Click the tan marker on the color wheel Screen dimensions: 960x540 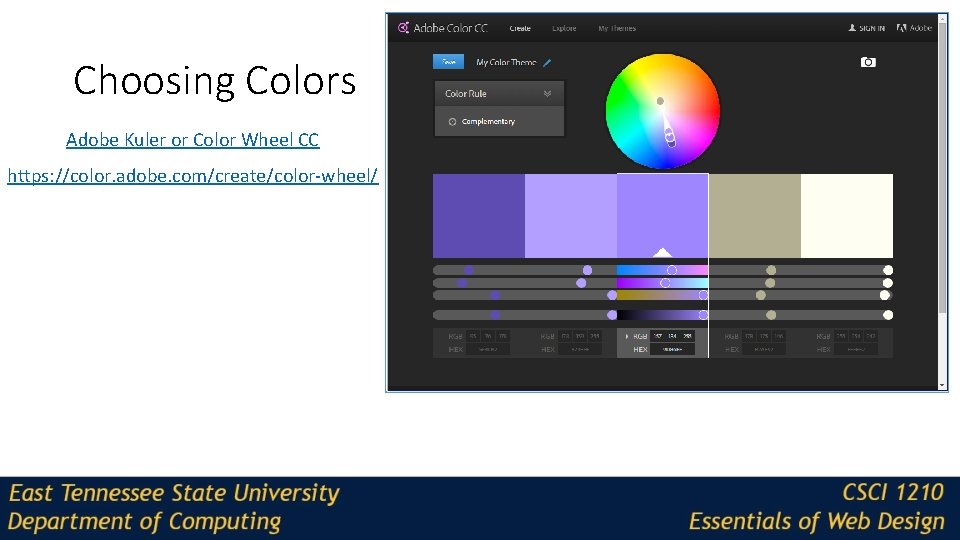click(x=660, y=101)
